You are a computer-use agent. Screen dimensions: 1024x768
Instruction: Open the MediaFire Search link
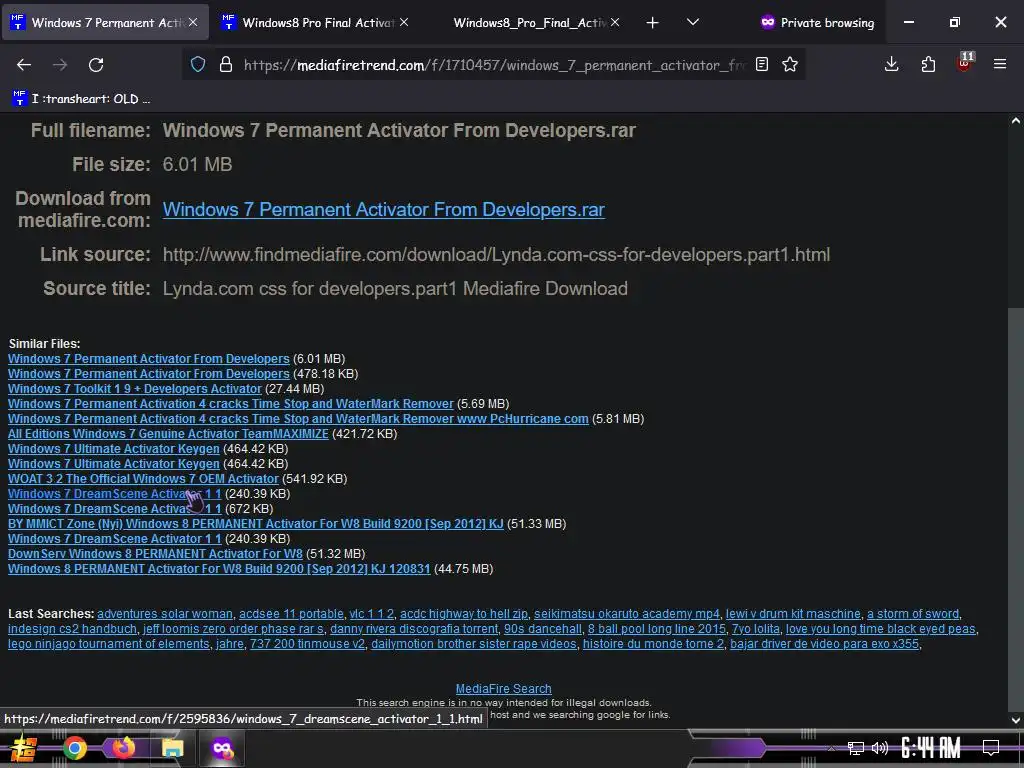[504, 688]
